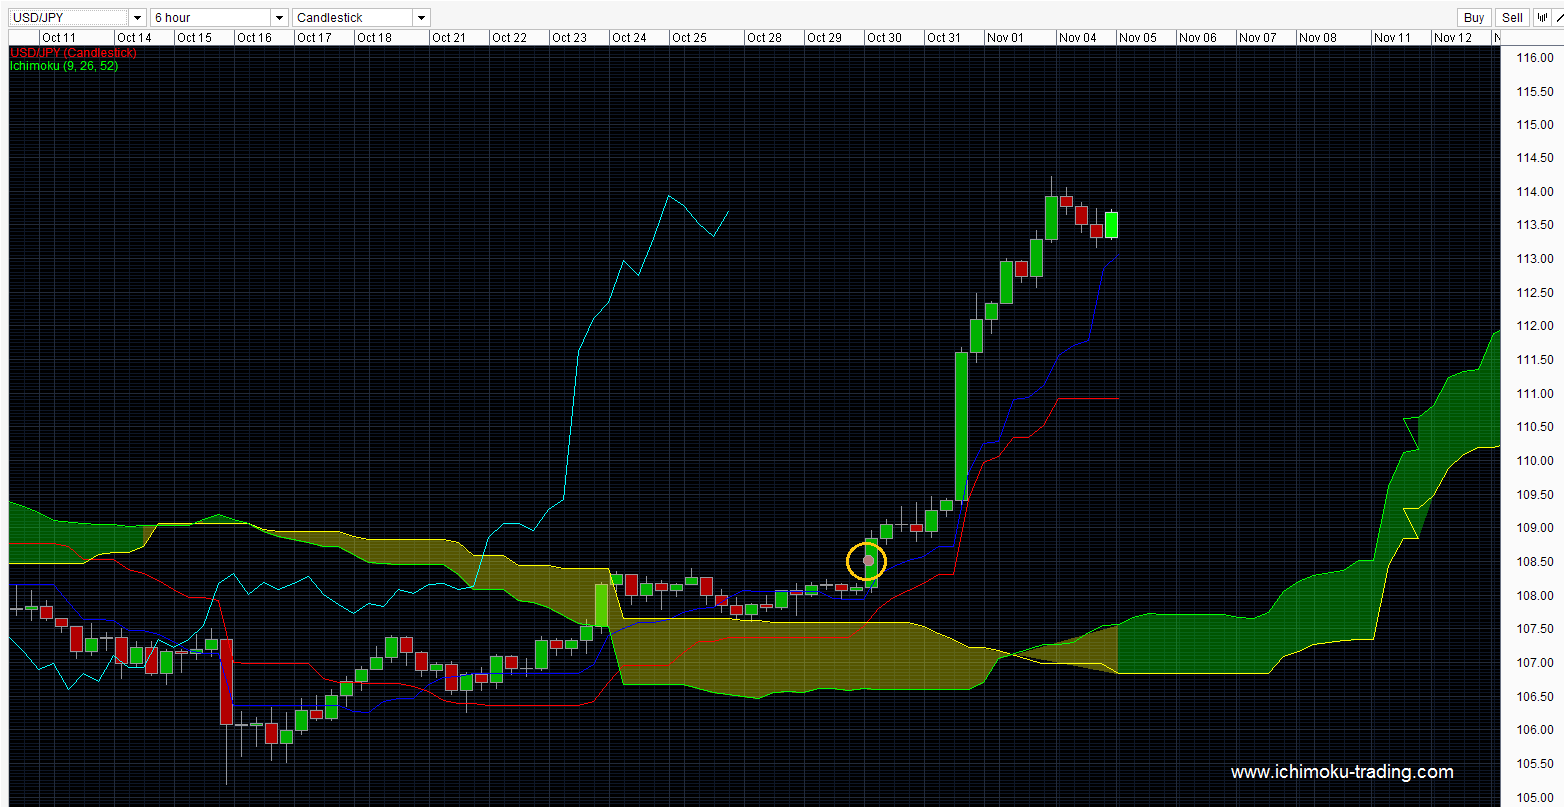Click the Oct 16 date label

(x=254, y=38)
